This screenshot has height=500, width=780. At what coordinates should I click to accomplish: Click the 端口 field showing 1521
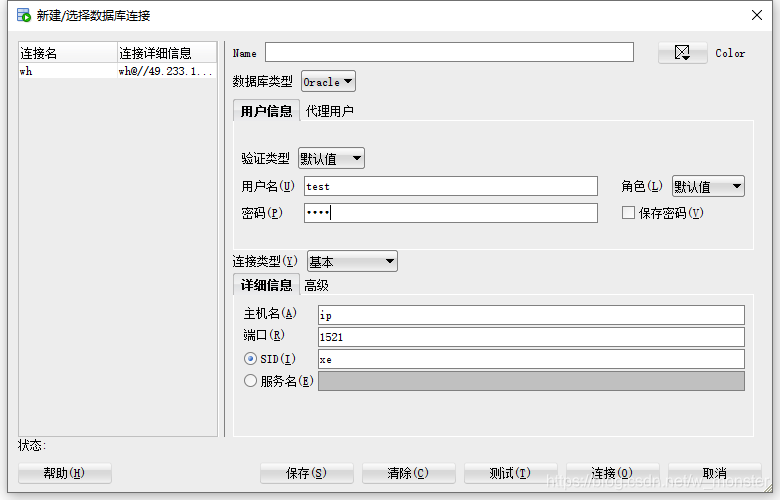531,337
